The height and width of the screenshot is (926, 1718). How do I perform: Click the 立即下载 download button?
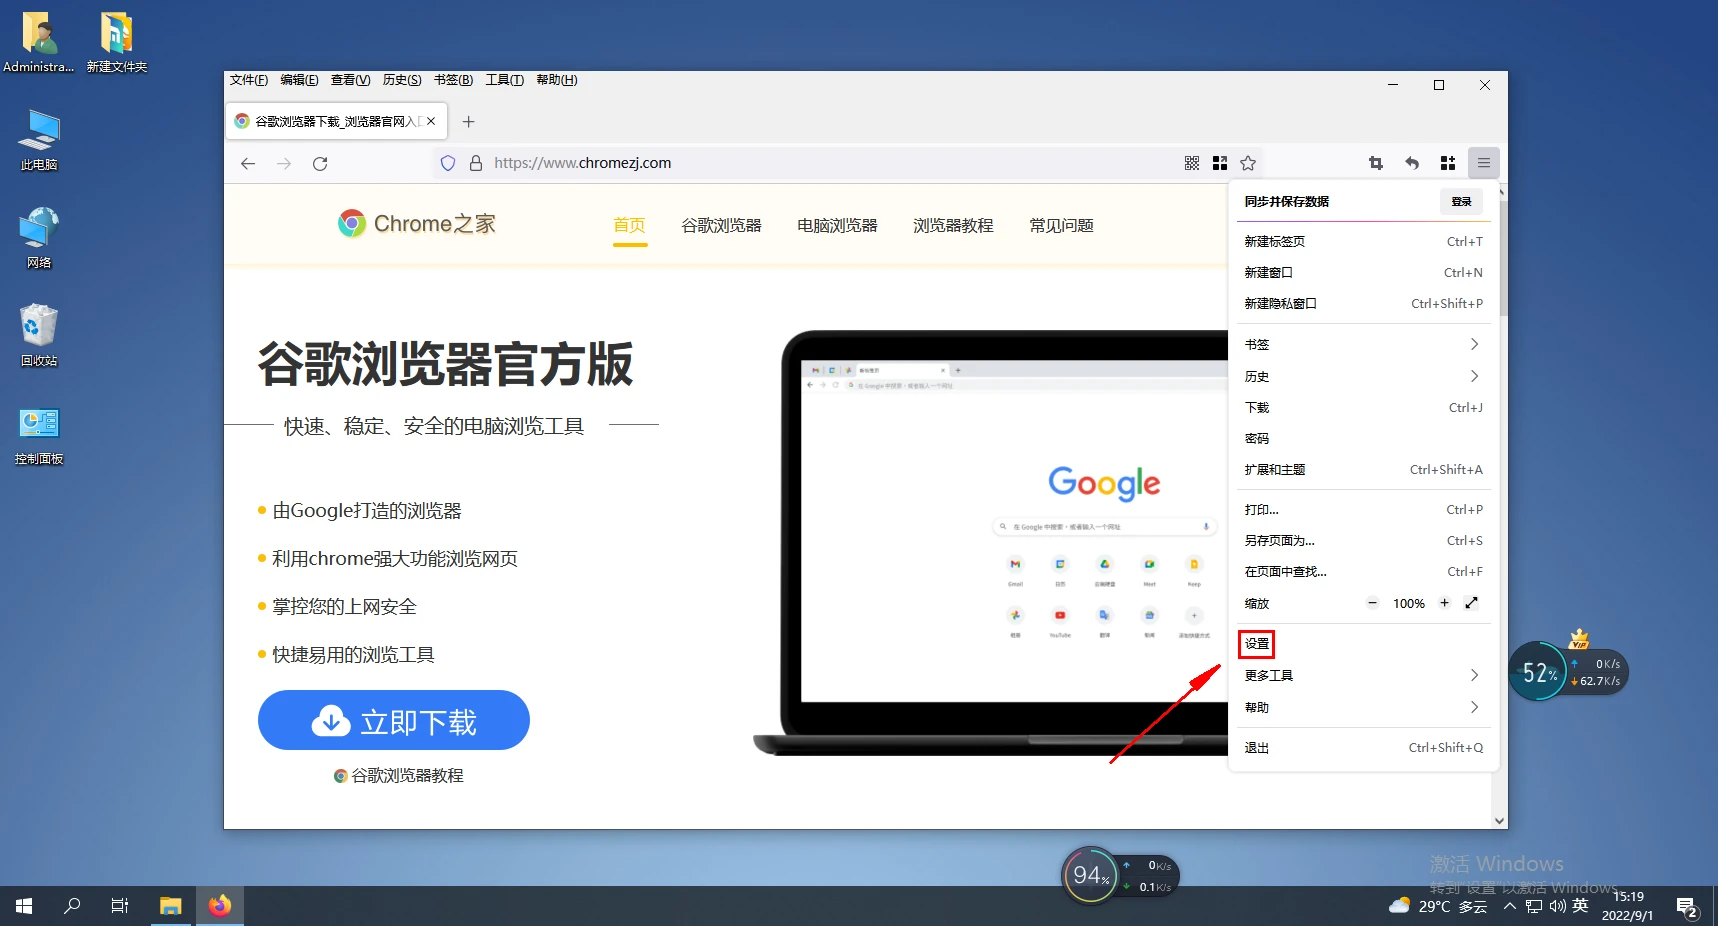(x=394, y=720)
